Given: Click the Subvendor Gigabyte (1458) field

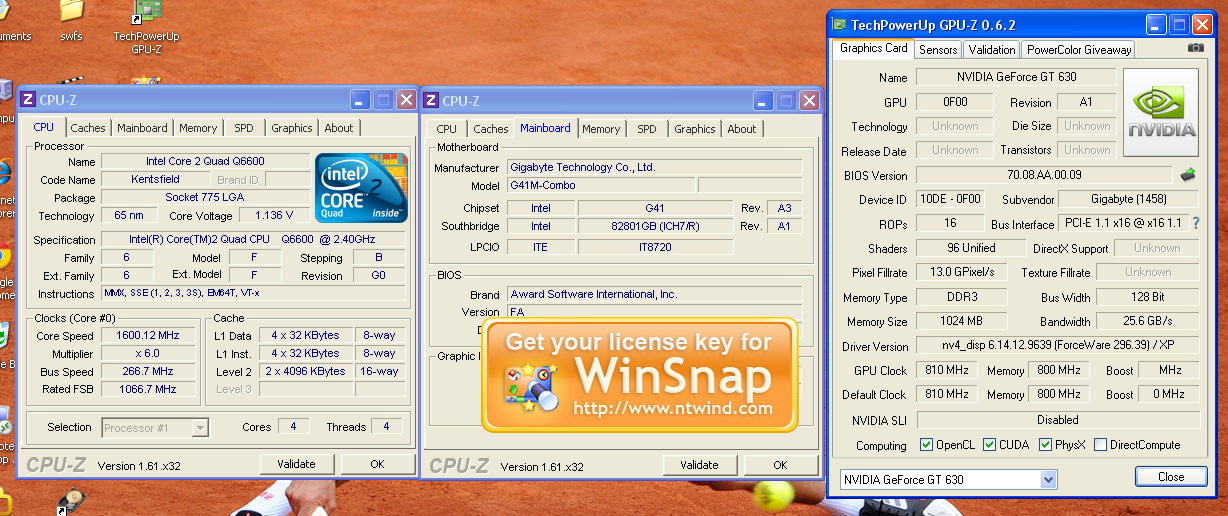Looking at the screenshot, I should pyautogui.click(x=1129, y=200).
